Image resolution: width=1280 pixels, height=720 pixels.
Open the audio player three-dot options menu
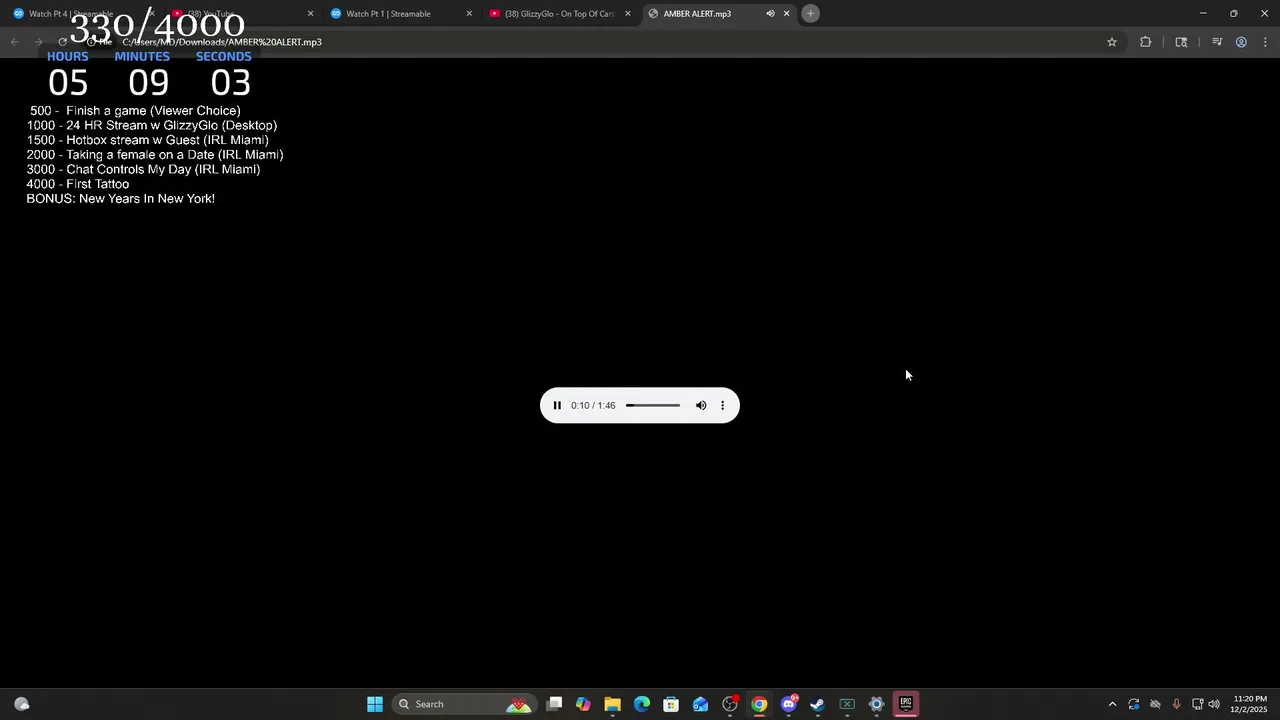(722, 405)
